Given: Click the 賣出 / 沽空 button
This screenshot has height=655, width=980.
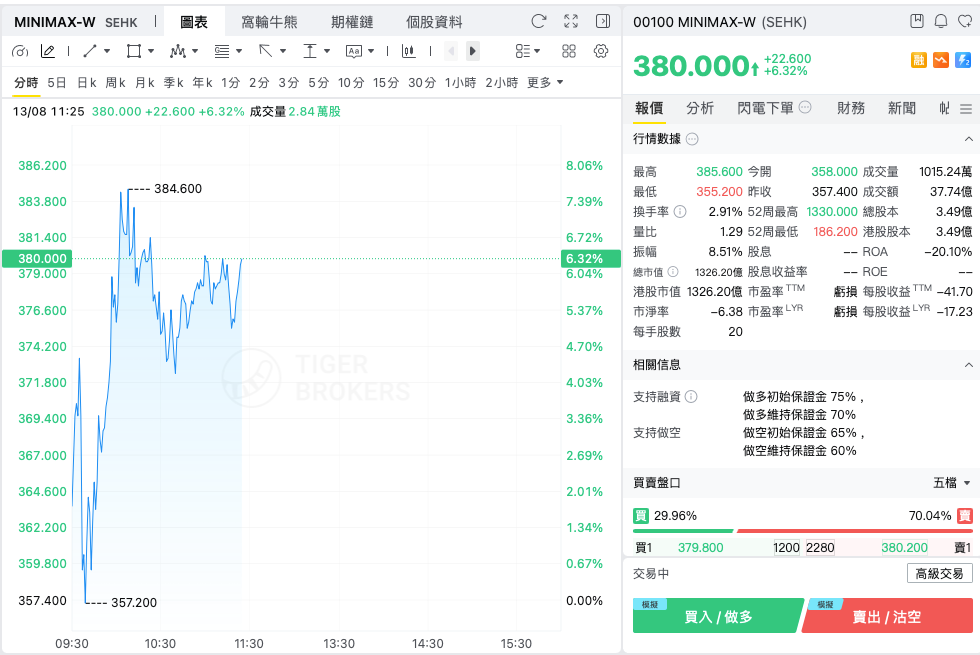Looking at the screenshot, I should pos(887,616).
